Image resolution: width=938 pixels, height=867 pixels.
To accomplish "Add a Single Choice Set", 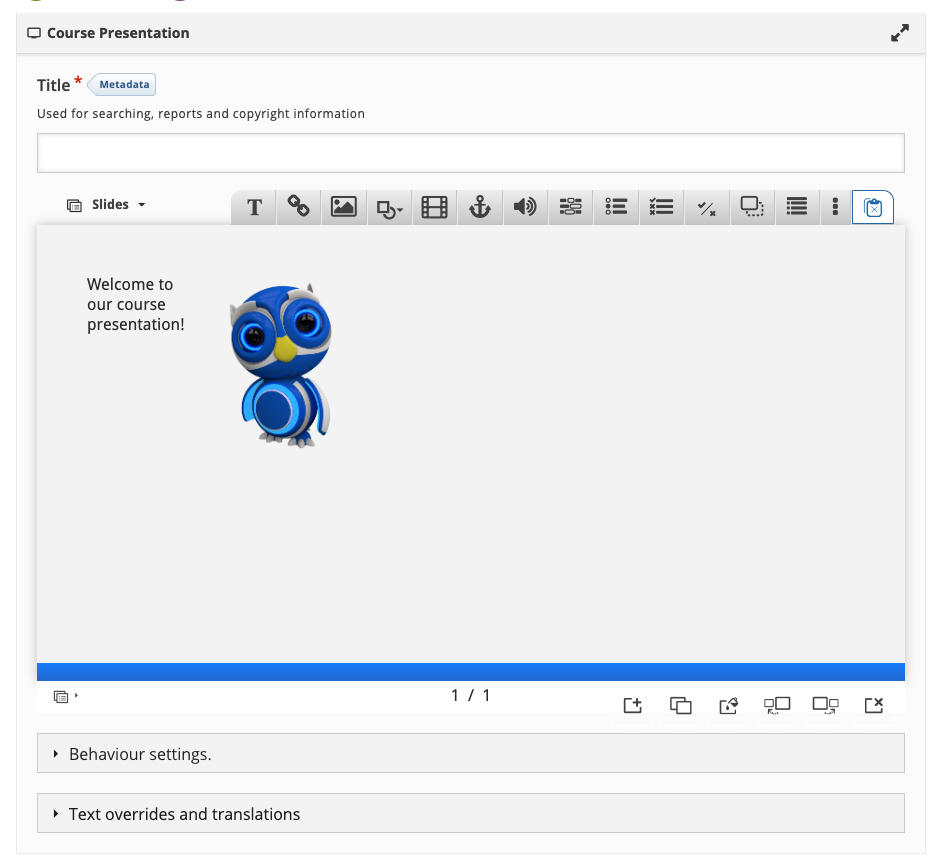I will coord(616,207).
